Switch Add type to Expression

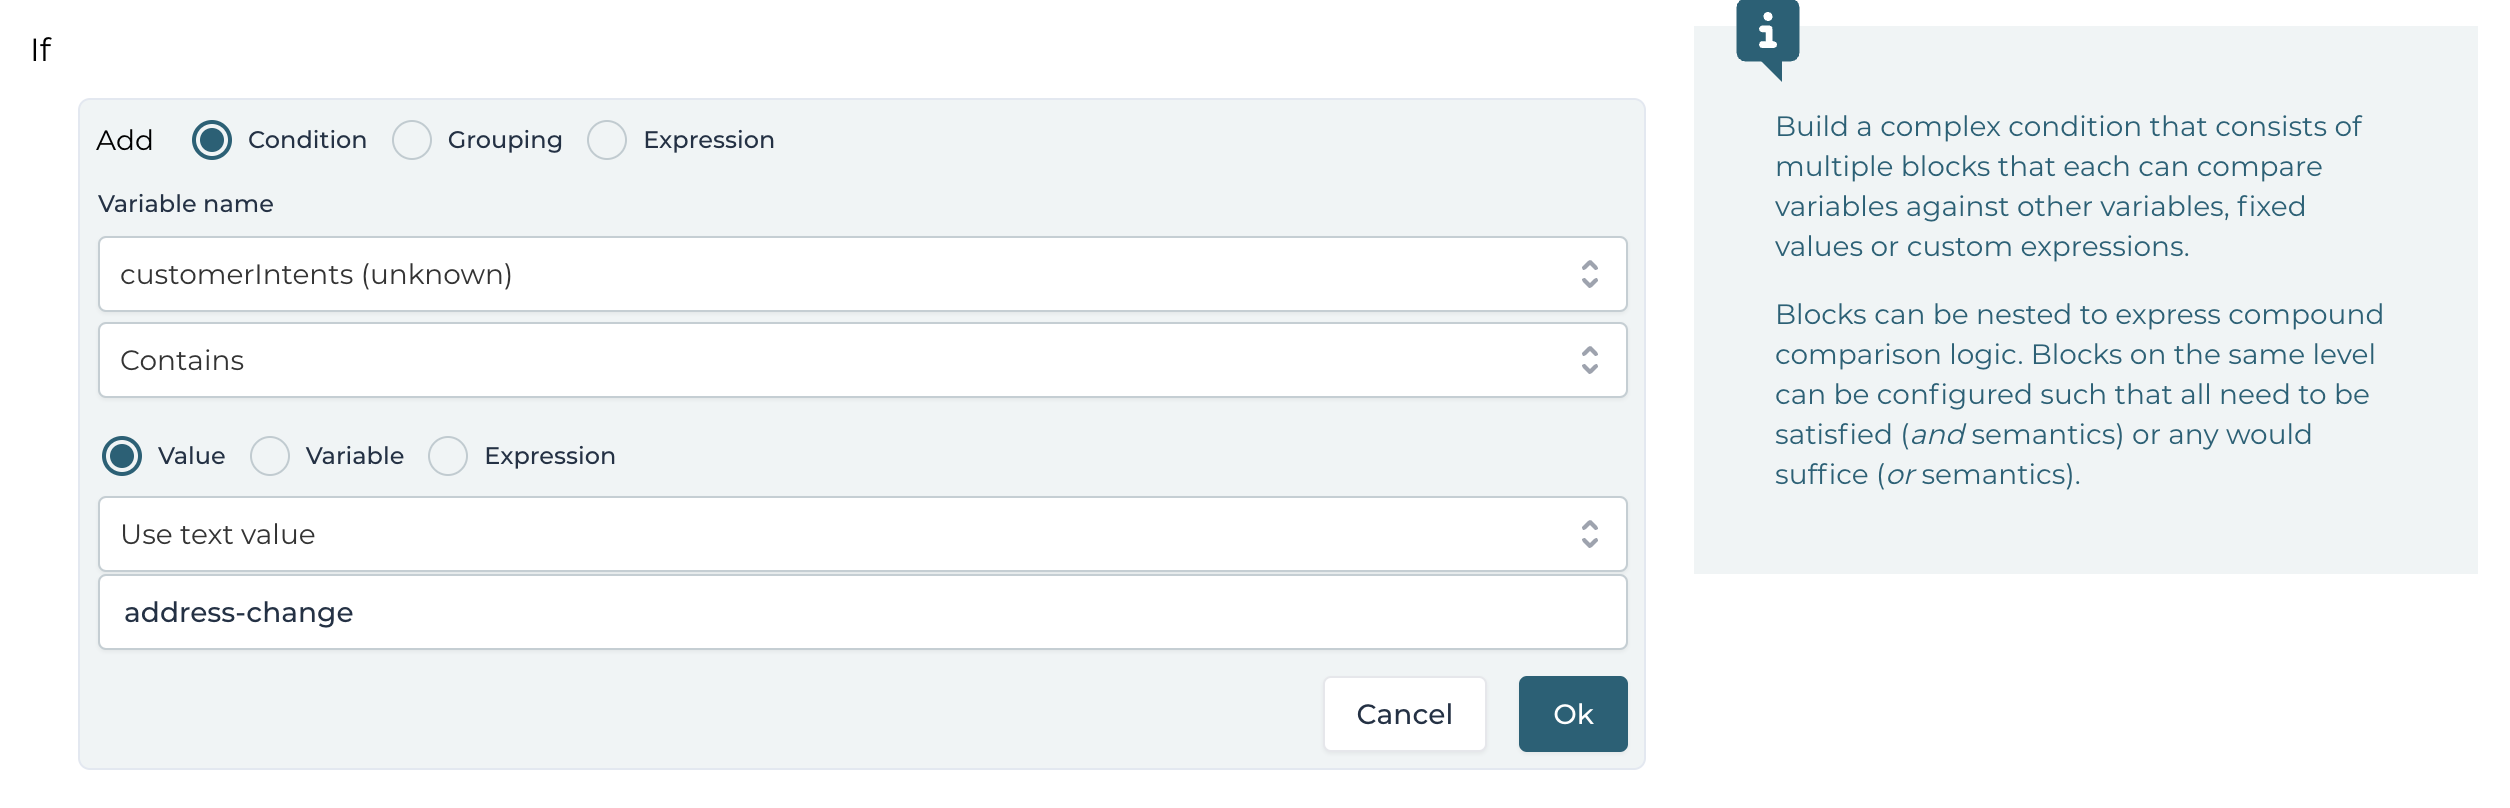pos(607,141)
